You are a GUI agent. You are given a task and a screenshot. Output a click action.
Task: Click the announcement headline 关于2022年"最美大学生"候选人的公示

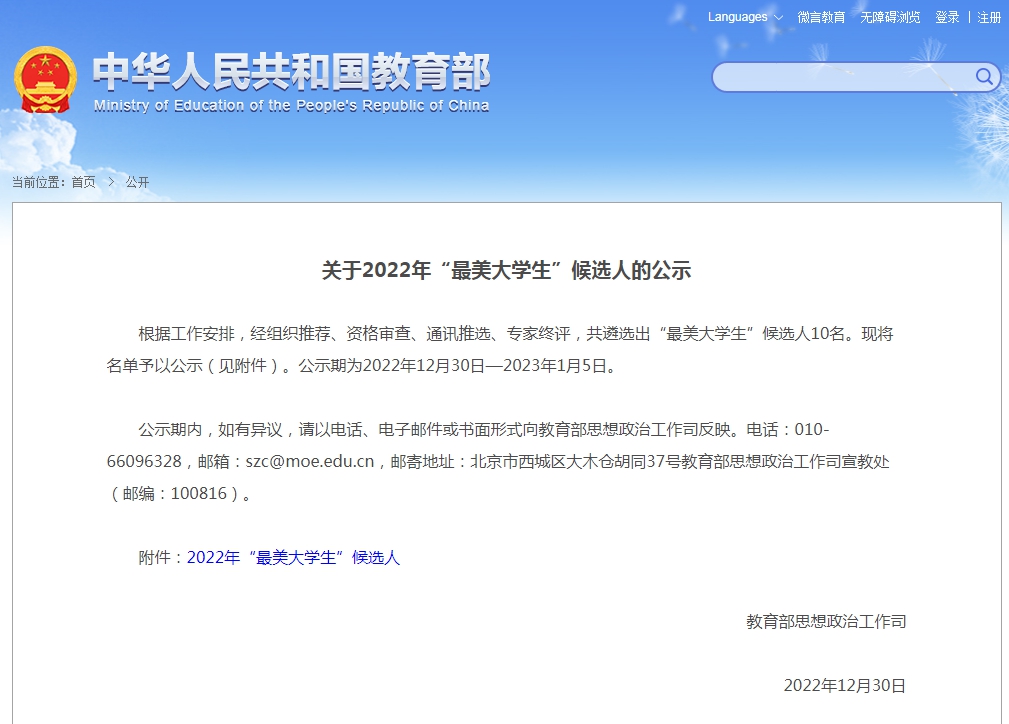[506, 270]
